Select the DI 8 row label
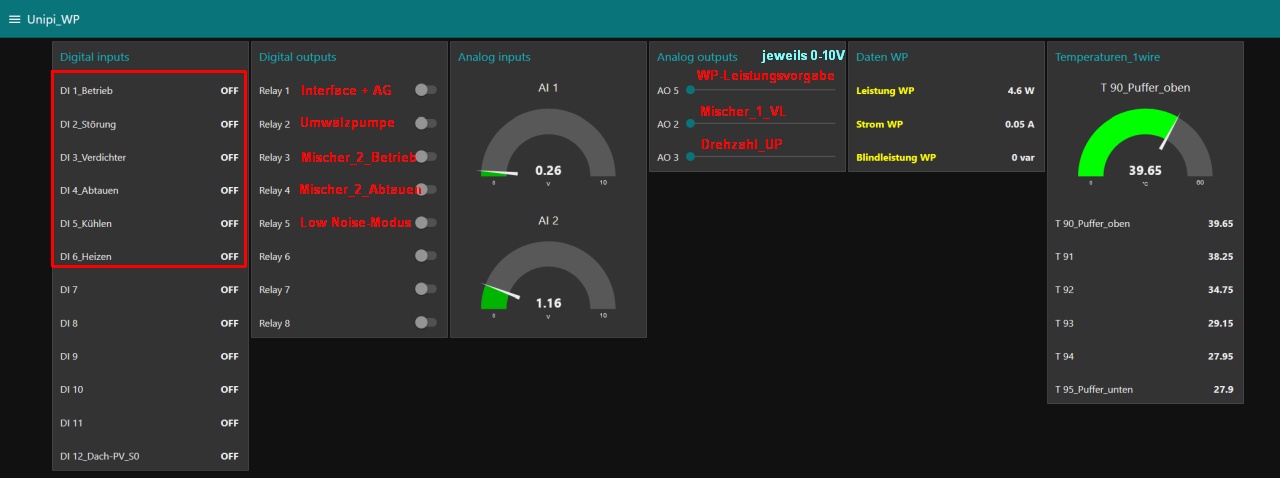The image size is (1280, 478). tap(69, 323)
